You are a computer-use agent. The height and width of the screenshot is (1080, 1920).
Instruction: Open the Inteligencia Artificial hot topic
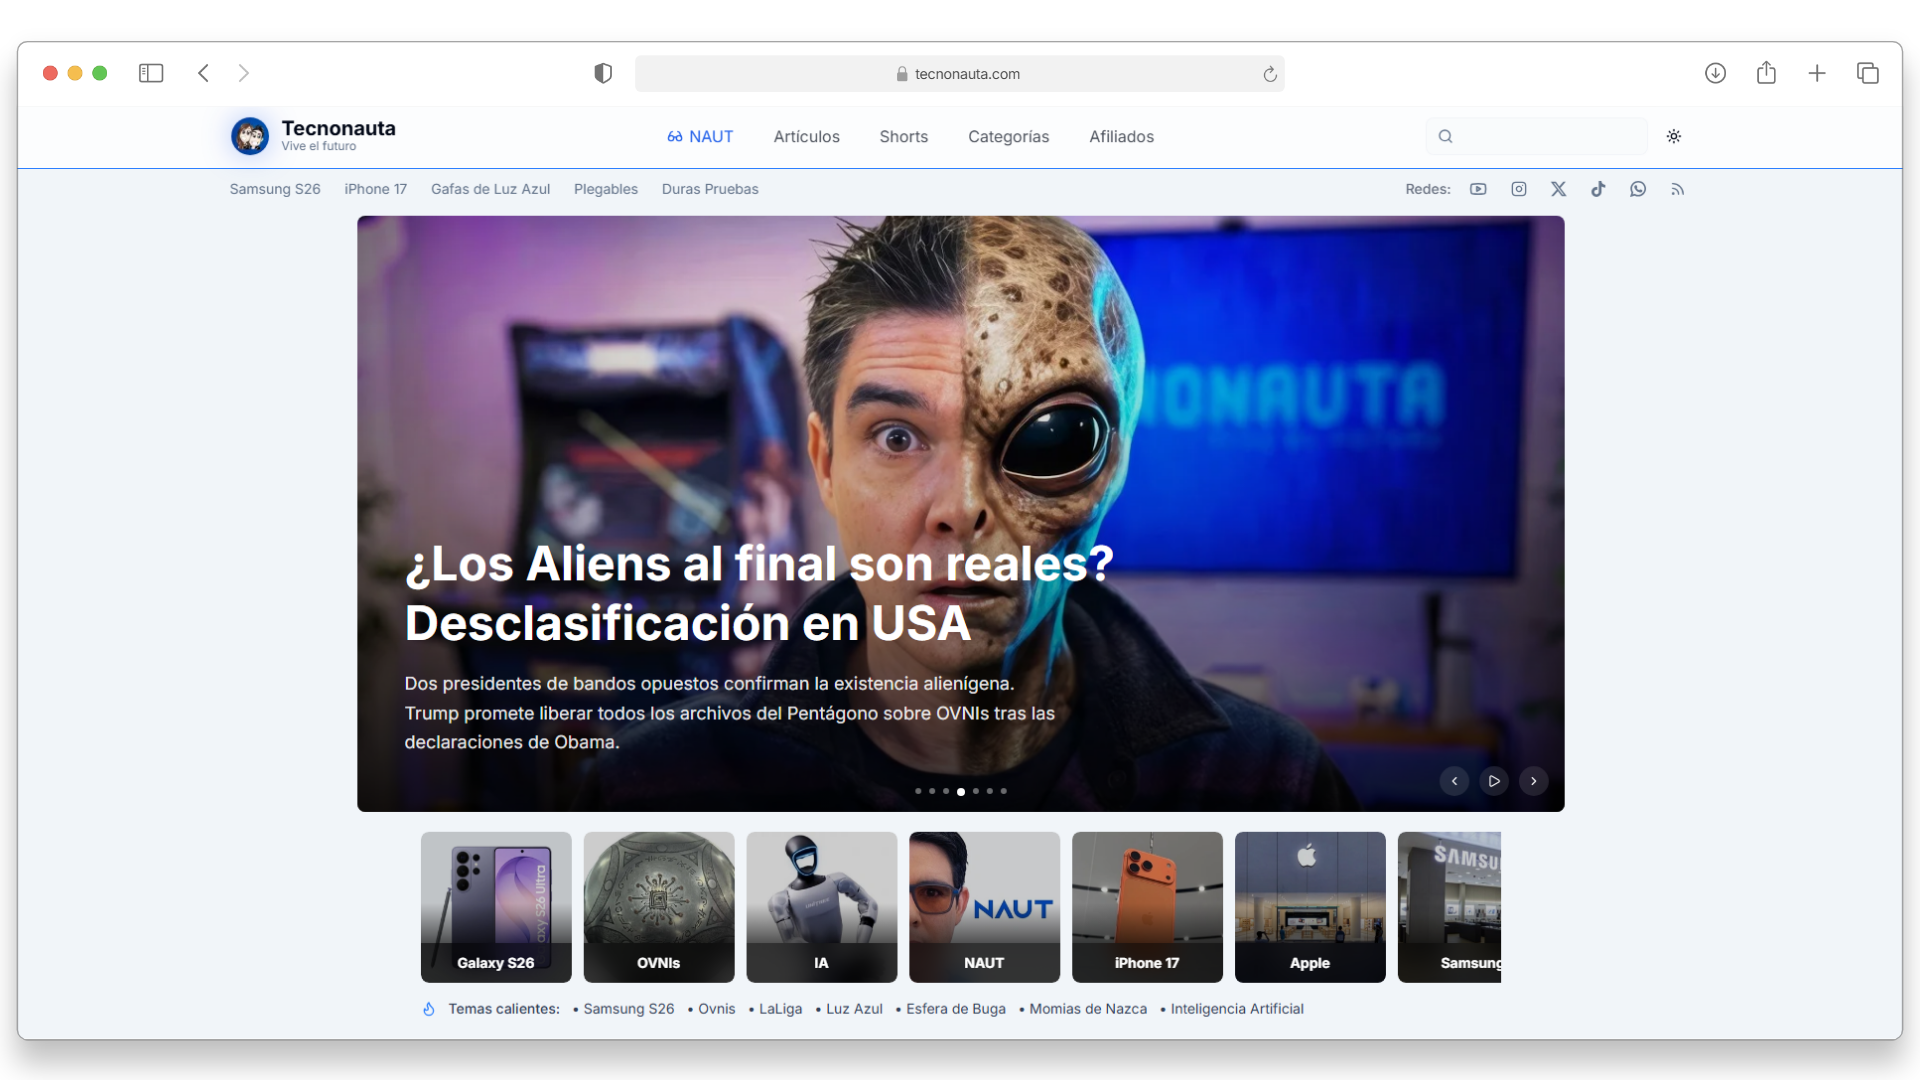(x=1237, y=1009)
